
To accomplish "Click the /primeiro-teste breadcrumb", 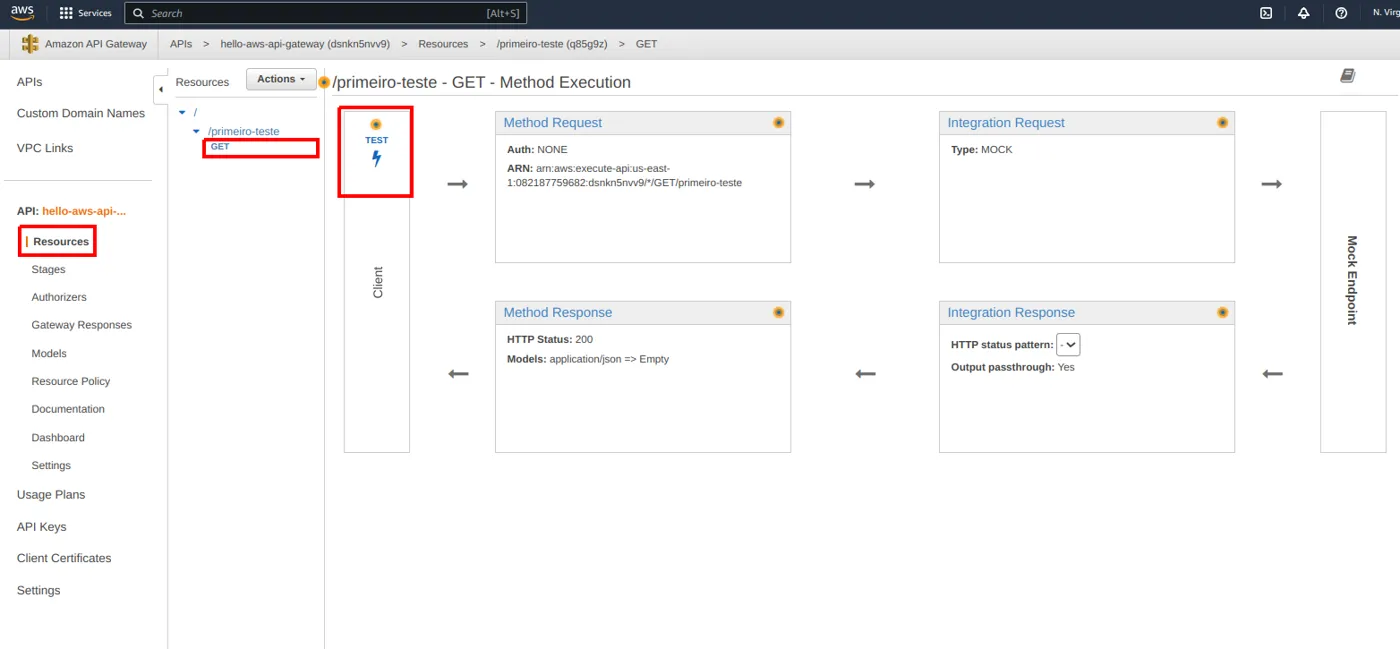I will point(552,44).
